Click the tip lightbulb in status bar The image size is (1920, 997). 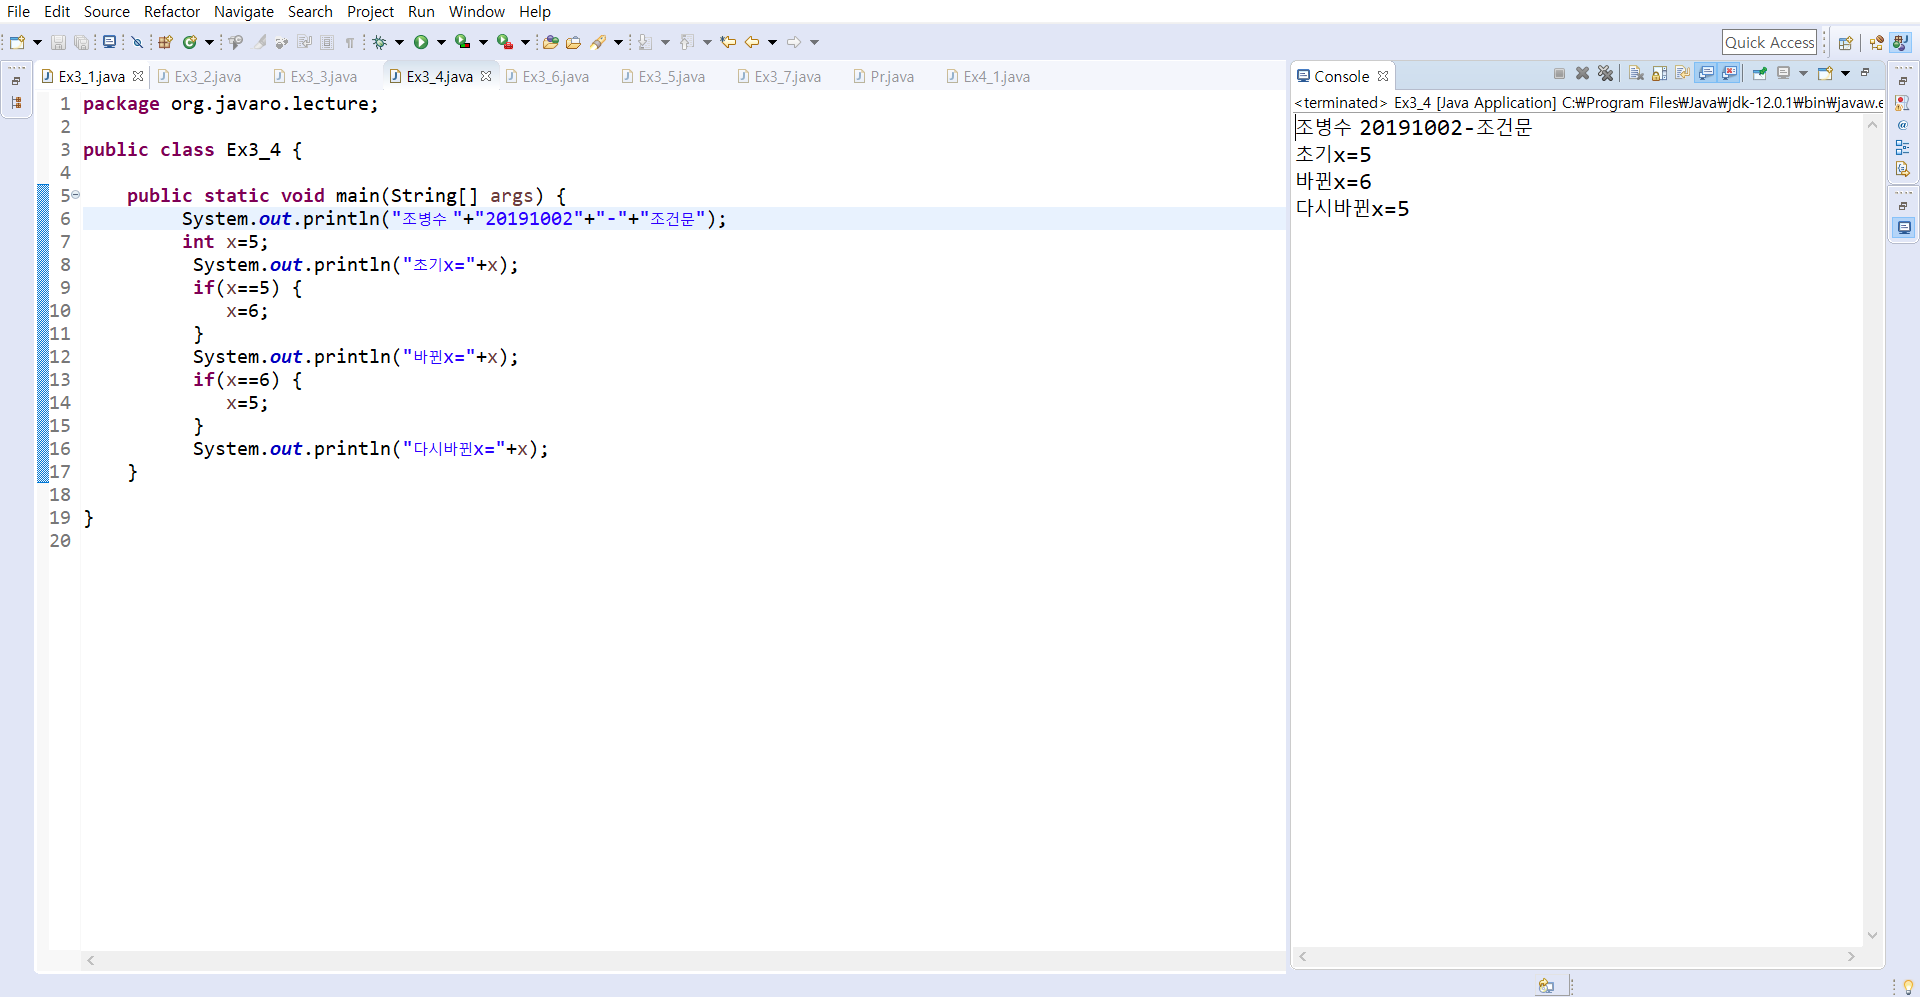click(x=1908, y=986)
